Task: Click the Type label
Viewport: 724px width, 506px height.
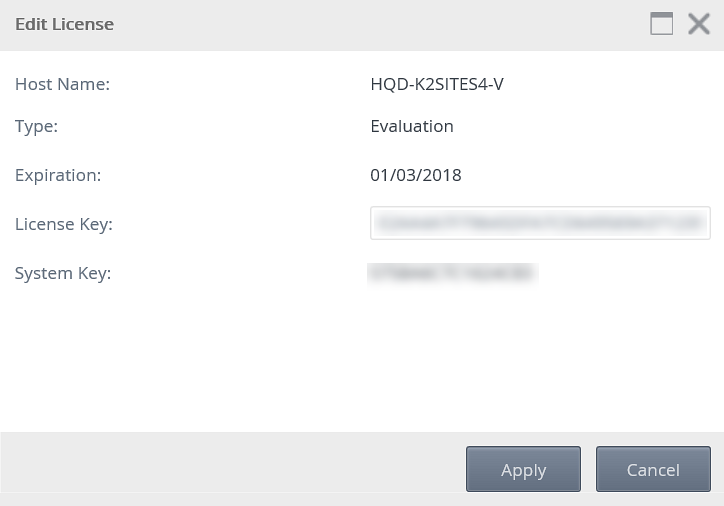Action: pos(37,126)
